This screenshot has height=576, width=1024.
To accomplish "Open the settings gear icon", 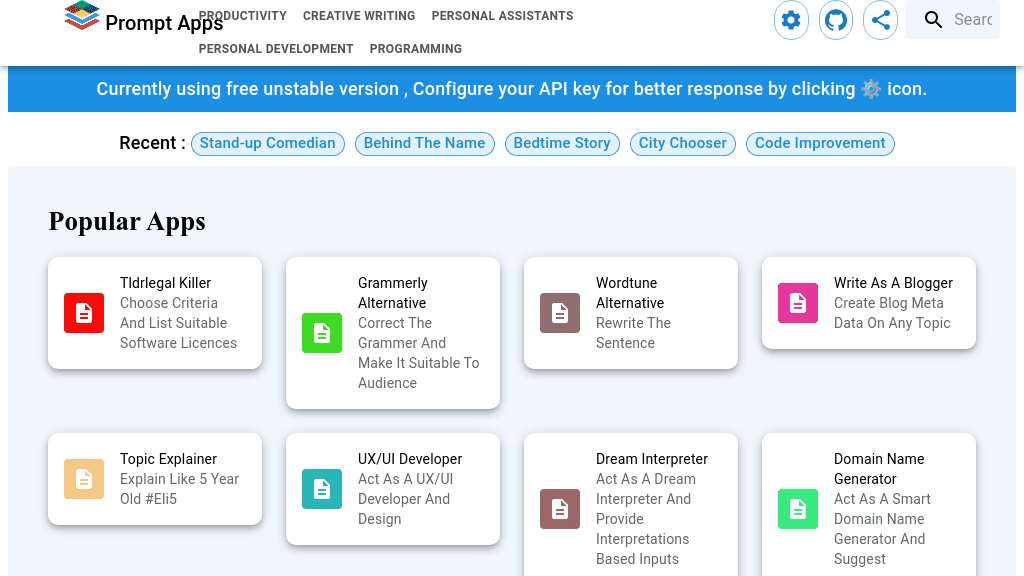I will click(791, 20).
